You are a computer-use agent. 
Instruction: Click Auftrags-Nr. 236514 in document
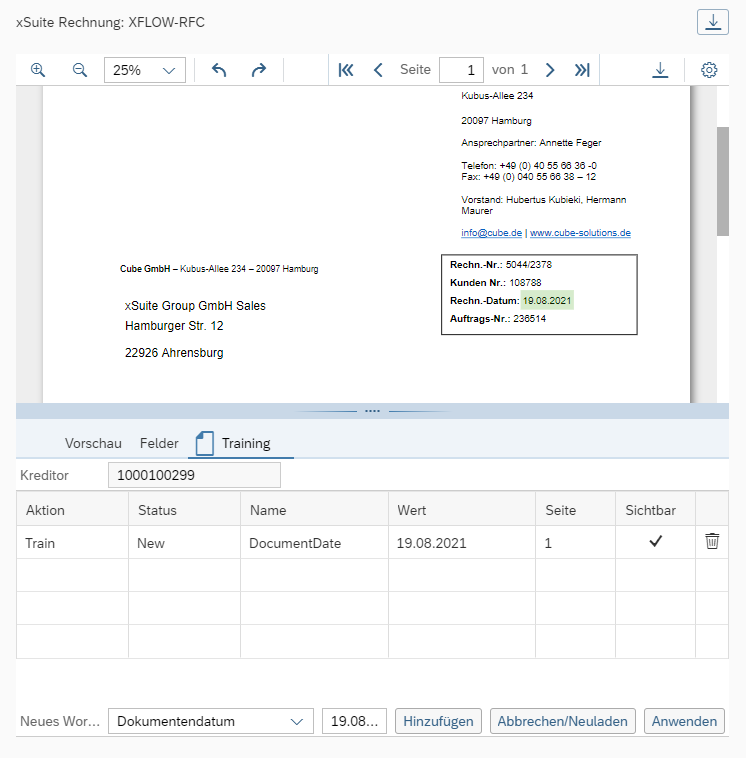pos(498,319)
